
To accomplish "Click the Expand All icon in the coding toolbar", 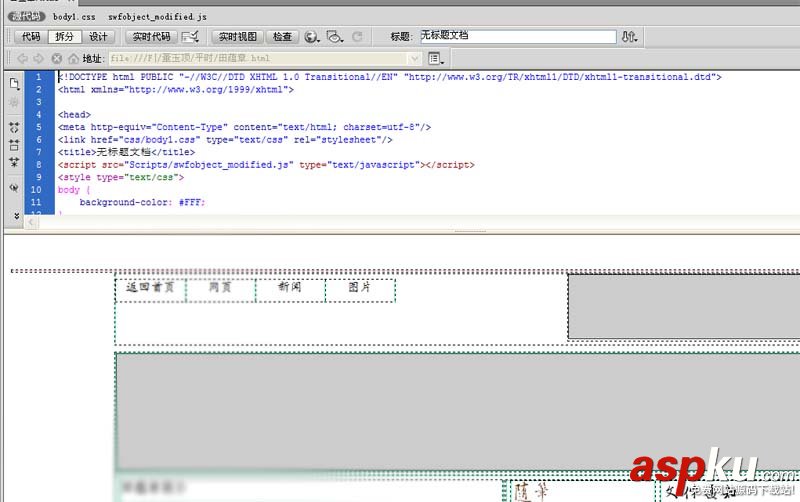I will [x=14, y=162].
